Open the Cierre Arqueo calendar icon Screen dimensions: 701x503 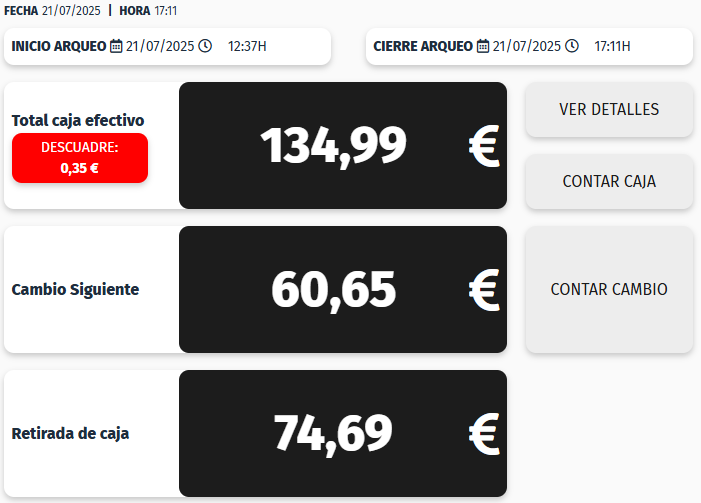tap(483, 46)
